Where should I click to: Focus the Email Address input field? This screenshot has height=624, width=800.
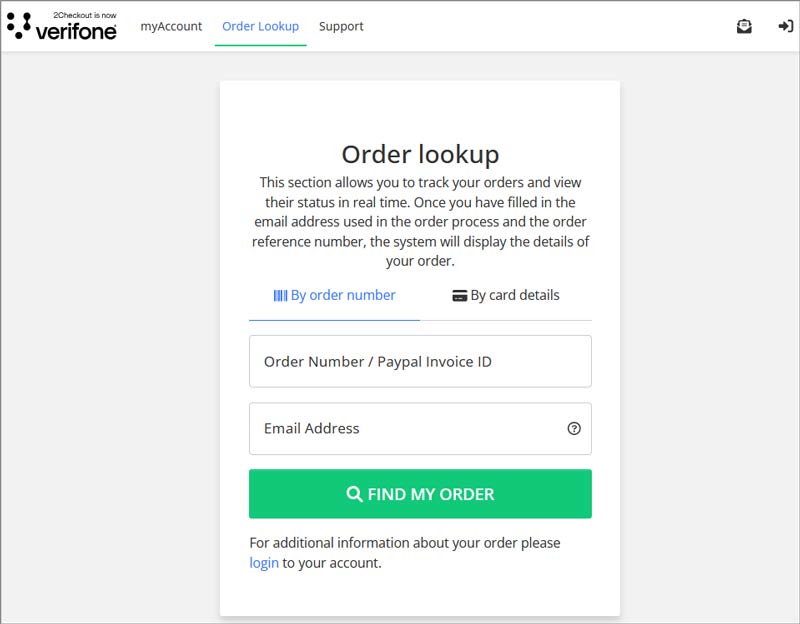[420, 428]
